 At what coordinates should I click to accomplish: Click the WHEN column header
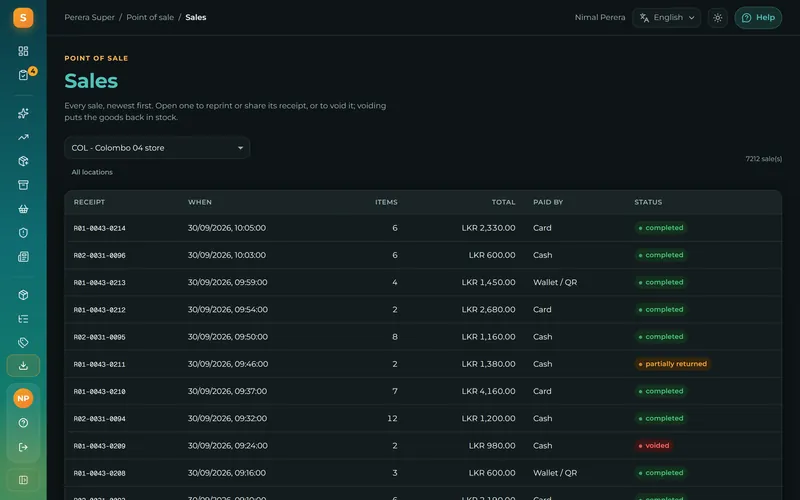pyautogui.click(x=199, y=203)
